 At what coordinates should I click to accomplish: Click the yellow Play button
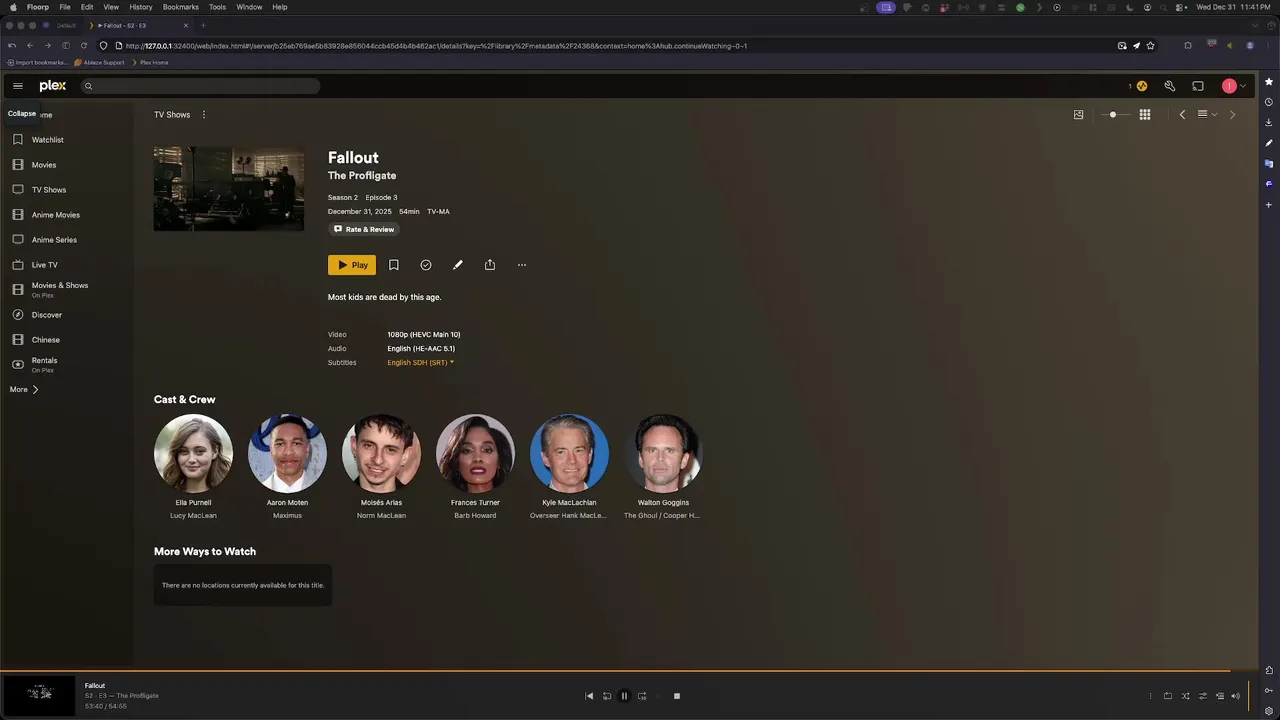pyautogui.click(x=352, y=265)
